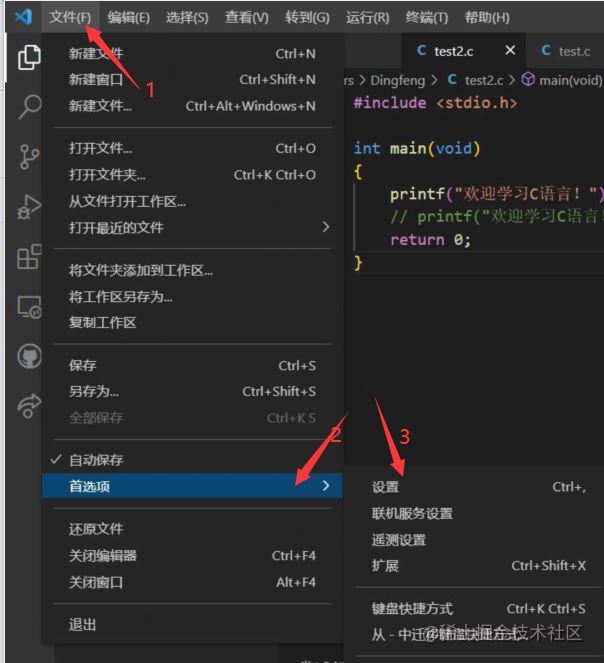The width and height of the screenshot is (604, 663).
Task: Switch to the test2.c tab
Action: pos(463,51)
